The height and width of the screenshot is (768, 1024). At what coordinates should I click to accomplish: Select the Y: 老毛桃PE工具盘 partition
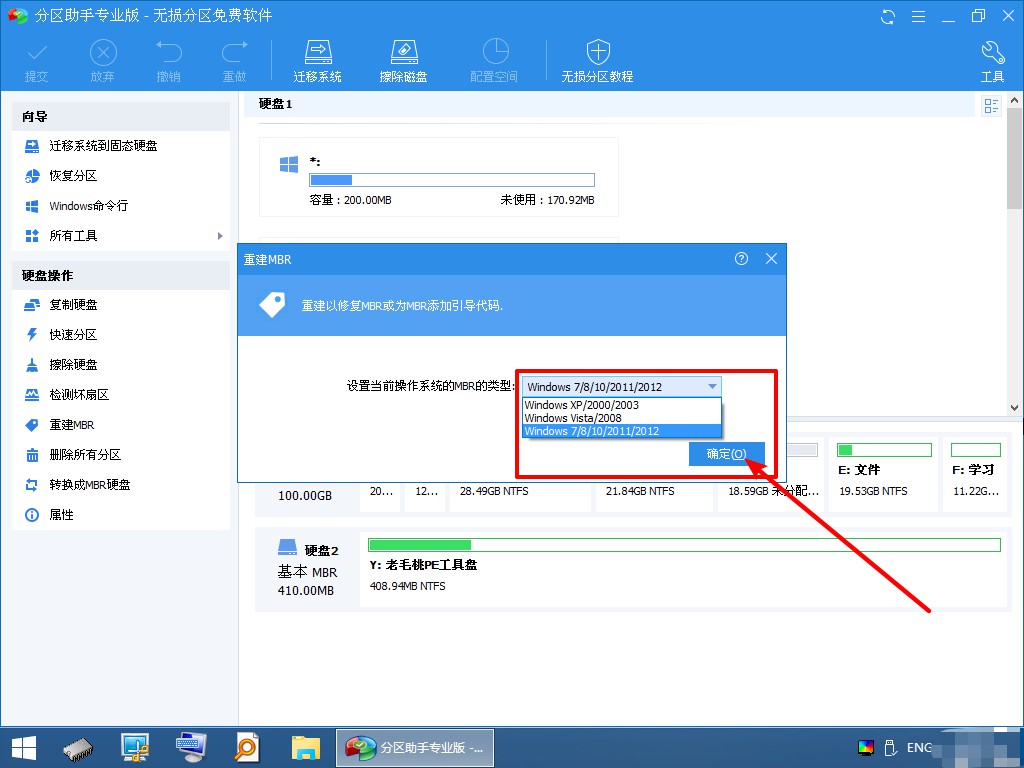(684, 569)
